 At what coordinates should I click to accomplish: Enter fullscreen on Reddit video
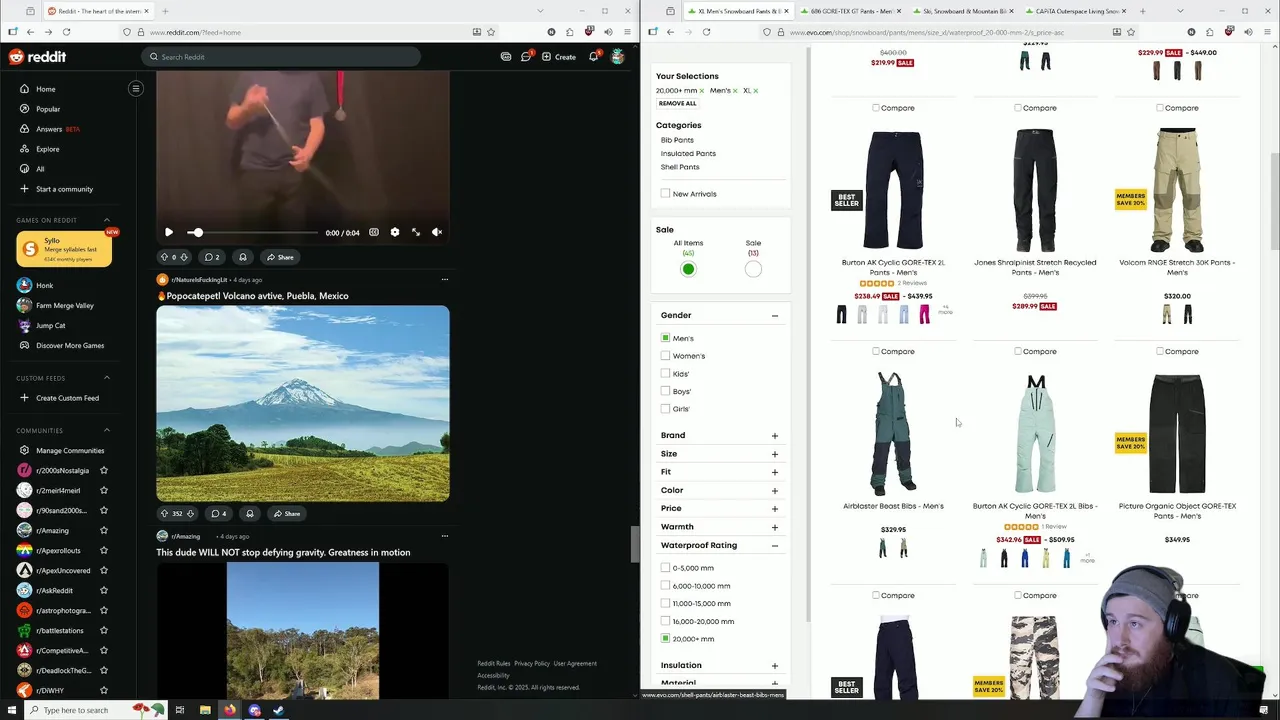[x=416, y=232]
